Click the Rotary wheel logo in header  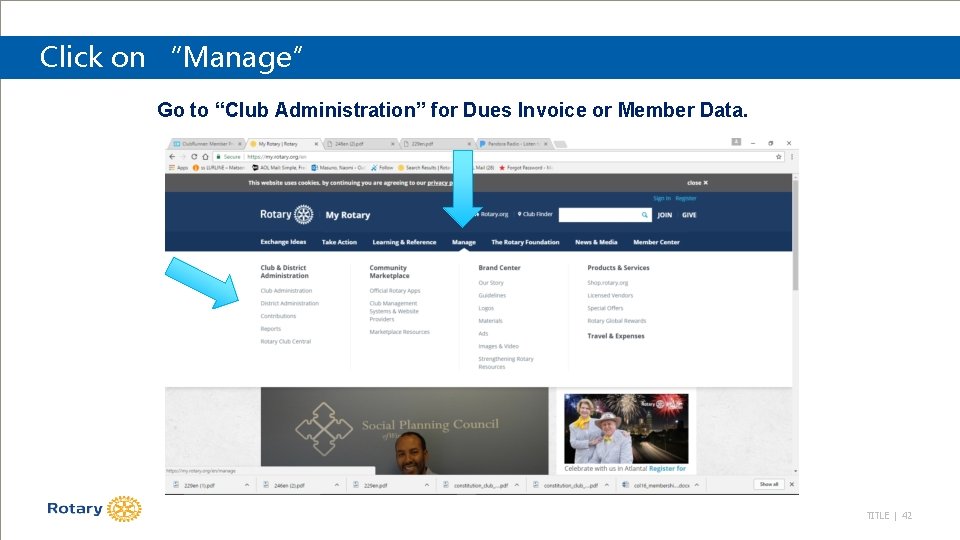(x=304, y=215)
